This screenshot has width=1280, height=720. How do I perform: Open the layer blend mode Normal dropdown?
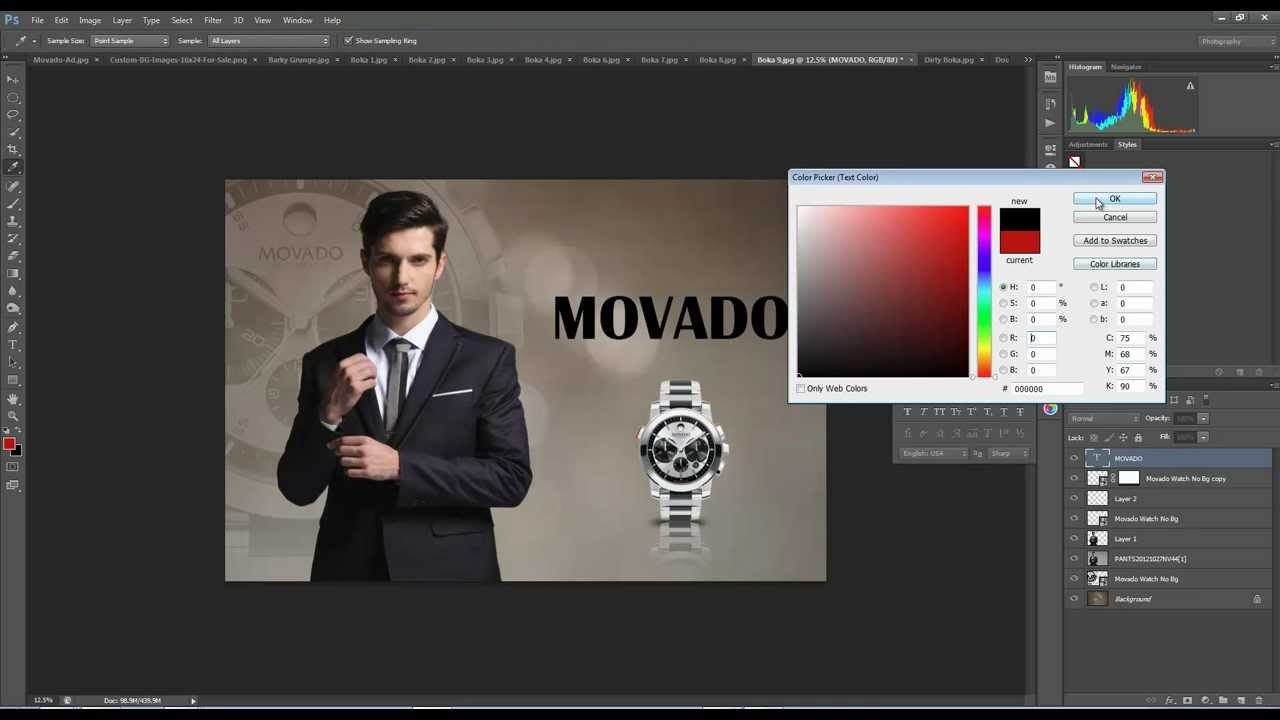point(1103,418)
